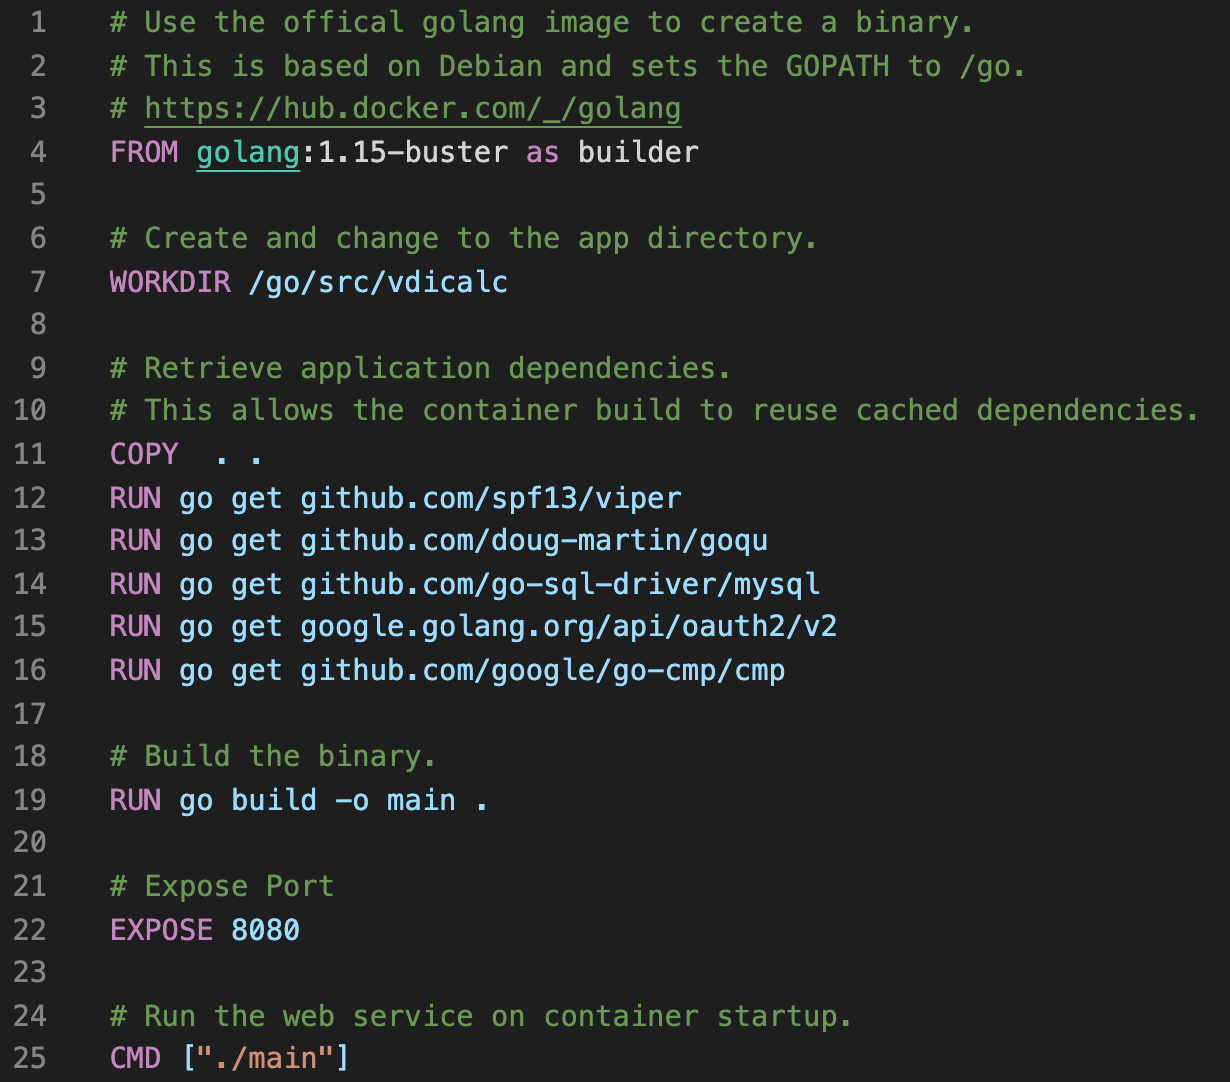Click the WORKDIR instruction keyword
The height and width of the screenshot is (1082, 1230).
click(170, 281)
